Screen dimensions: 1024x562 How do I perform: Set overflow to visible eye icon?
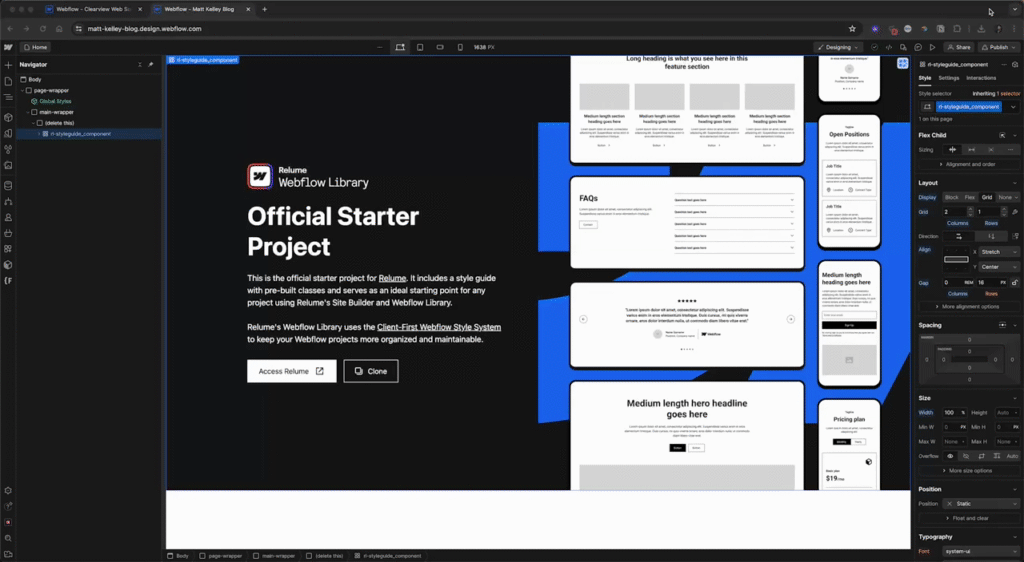(951, 456)
